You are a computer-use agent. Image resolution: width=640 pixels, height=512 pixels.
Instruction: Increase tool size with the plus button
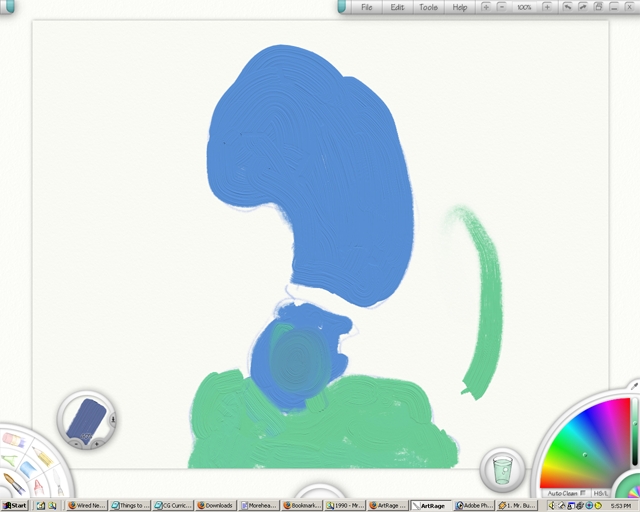[97, 444]
